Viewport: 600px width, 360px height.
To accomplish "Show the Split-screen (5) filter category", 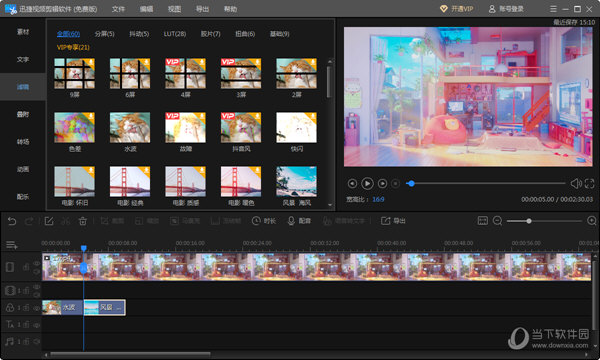I will pyautogui.click(x=104, y=34).
